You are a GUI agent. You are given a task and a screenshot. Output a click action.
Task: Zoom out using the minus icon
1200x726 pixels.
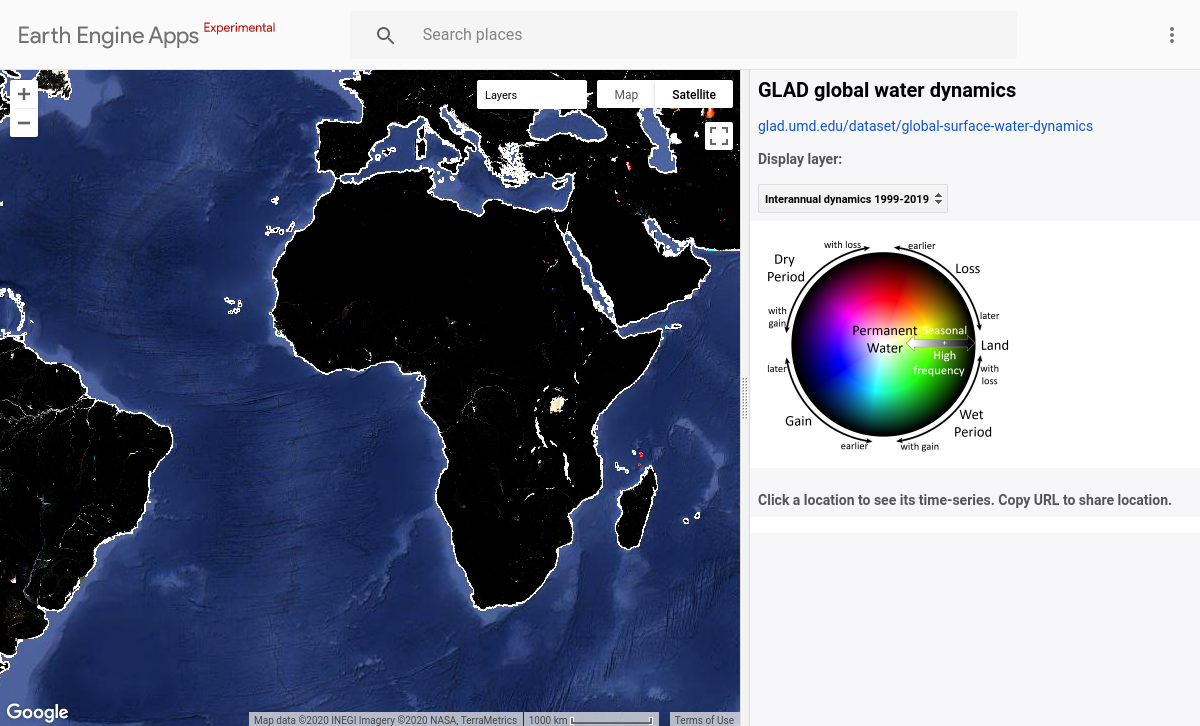pyautogui.click(x=23, y=122)
